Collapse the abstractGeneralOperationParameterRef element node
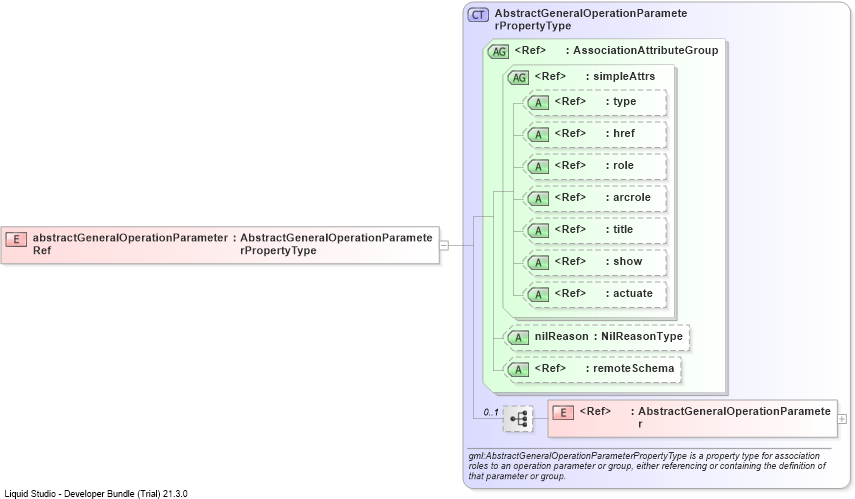Viewport: 855px width, 499px height. click(x=444, y=245)
